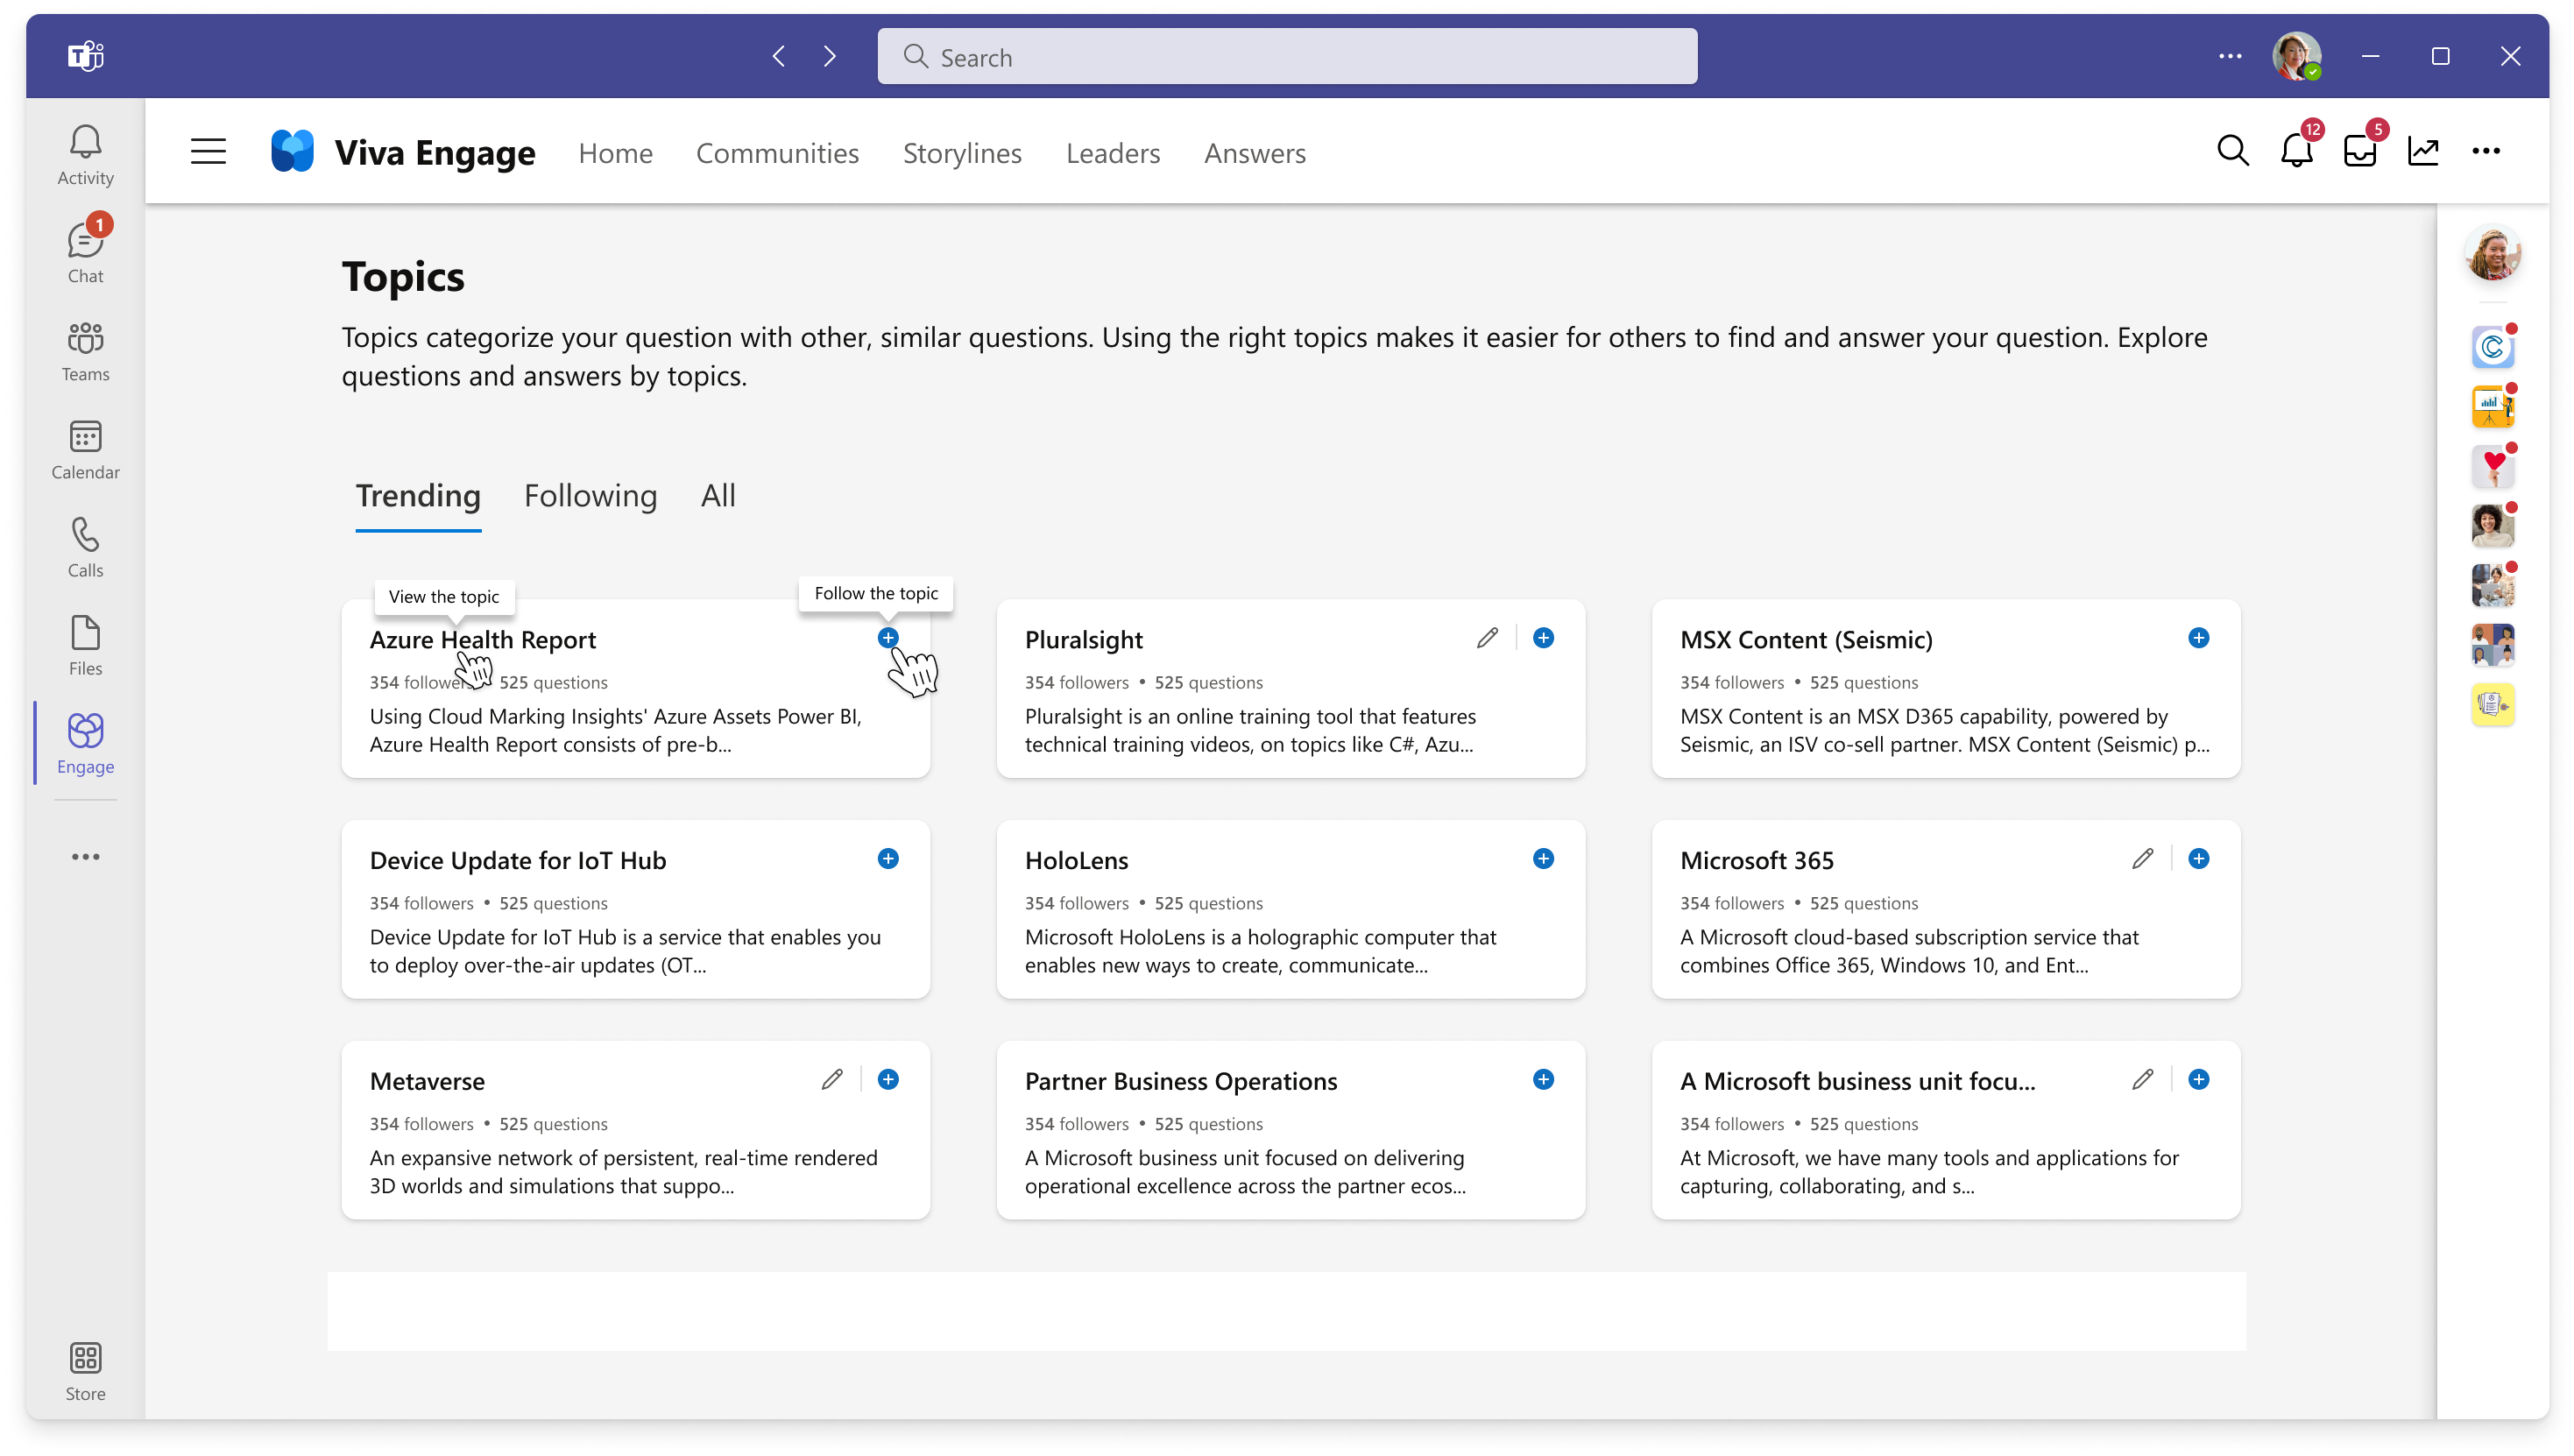The width and height of the screenshot is (2574, 1456).
Task: Open the Teams icon in sidebar
Action: [83, 351]
